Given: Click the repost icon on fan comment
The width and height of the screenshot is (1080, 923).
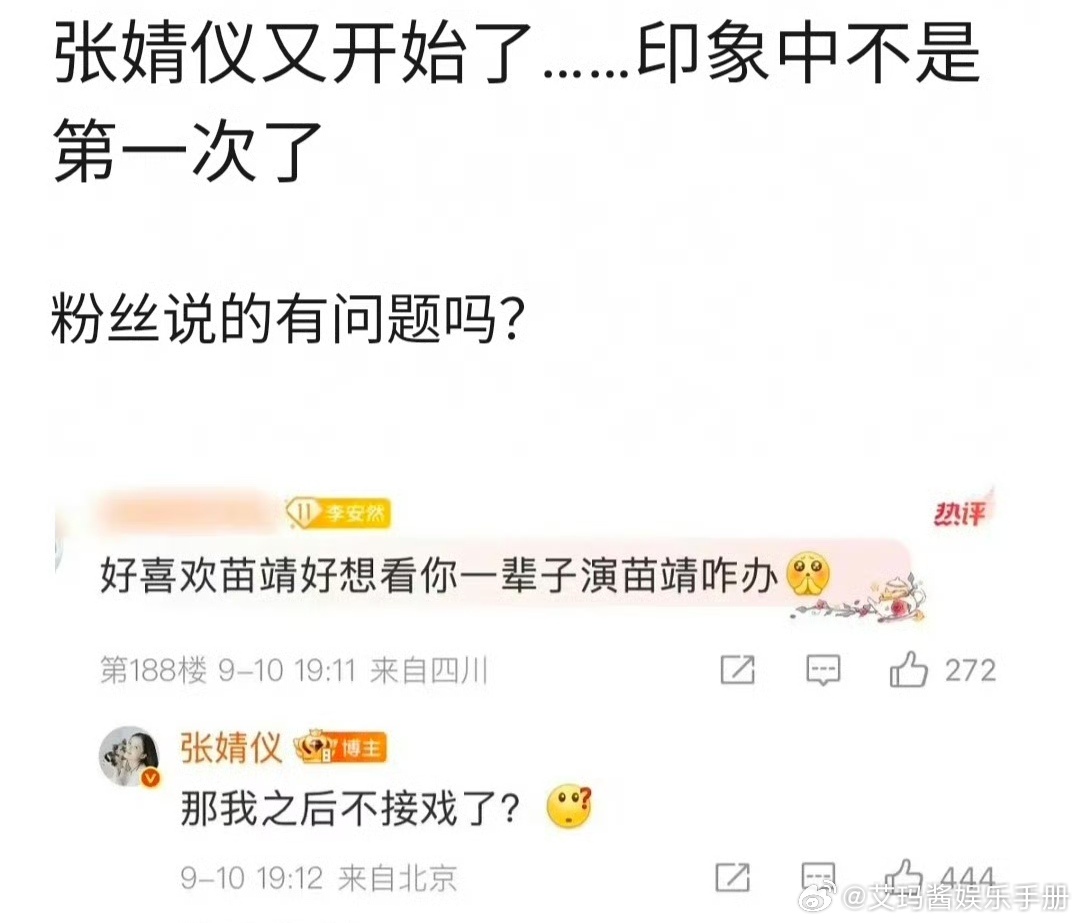Looking at the screenshot, I should pos(738,670).
